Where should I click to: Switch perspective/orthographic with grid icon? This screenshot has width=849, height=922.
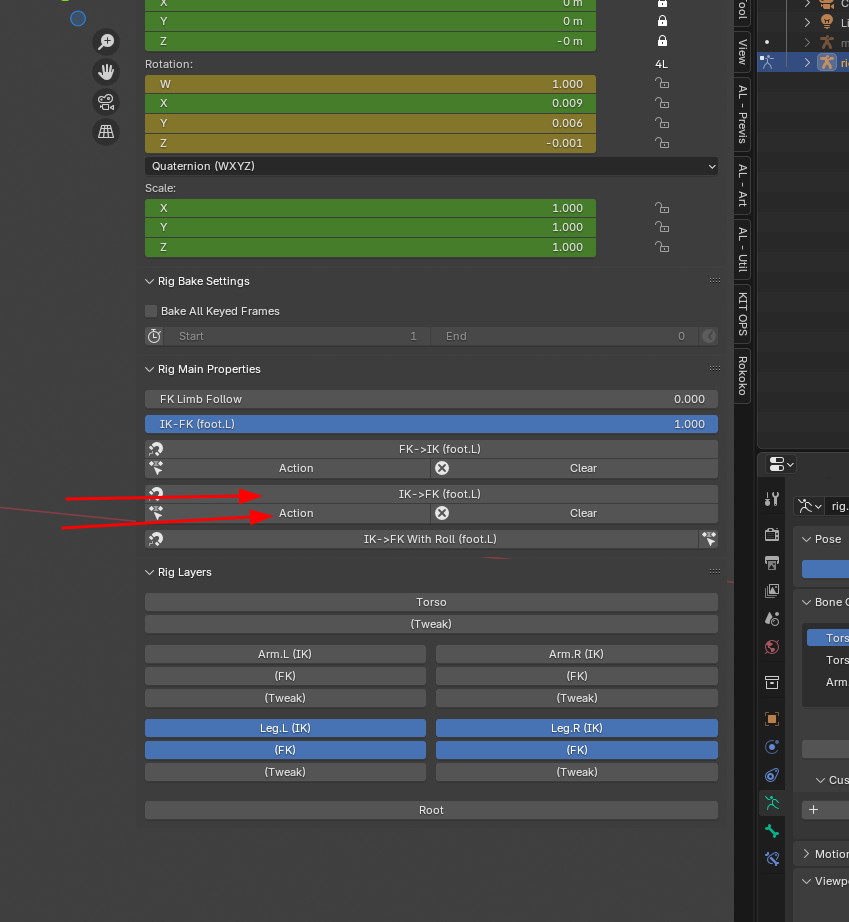(106, 132)
